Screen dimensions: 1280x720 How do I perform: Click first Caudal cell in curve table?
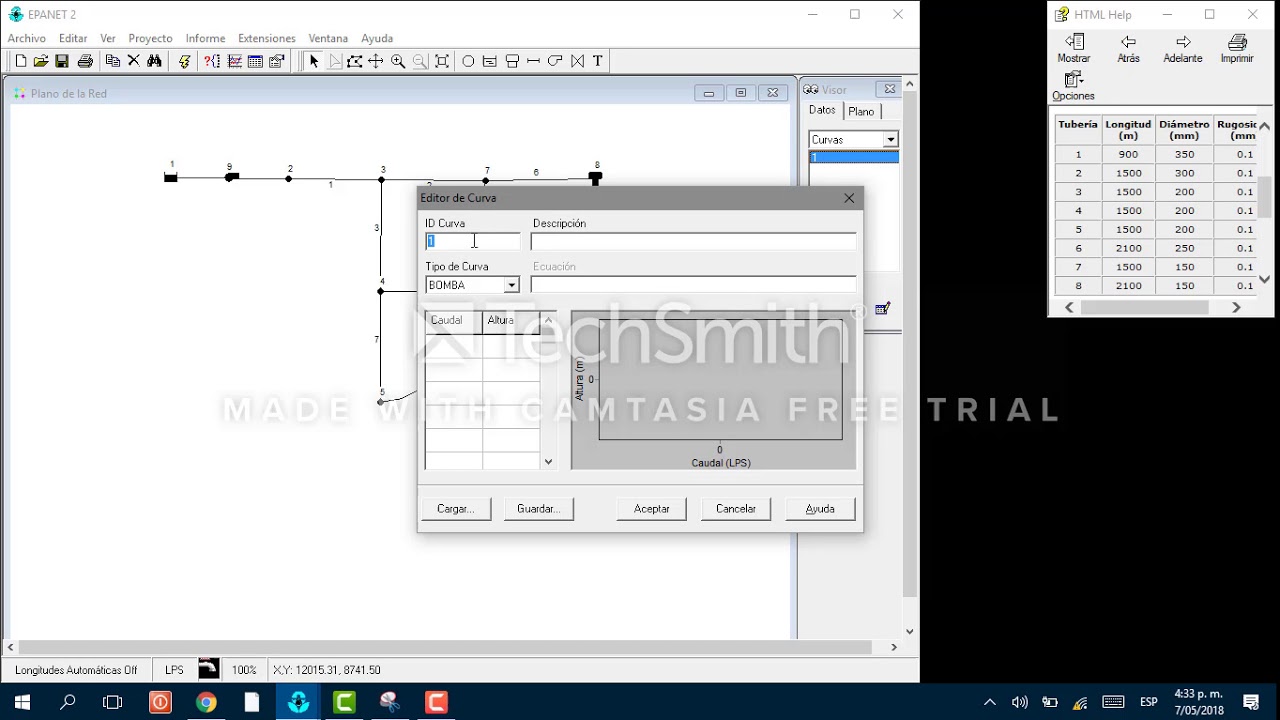tap(454, 344)
